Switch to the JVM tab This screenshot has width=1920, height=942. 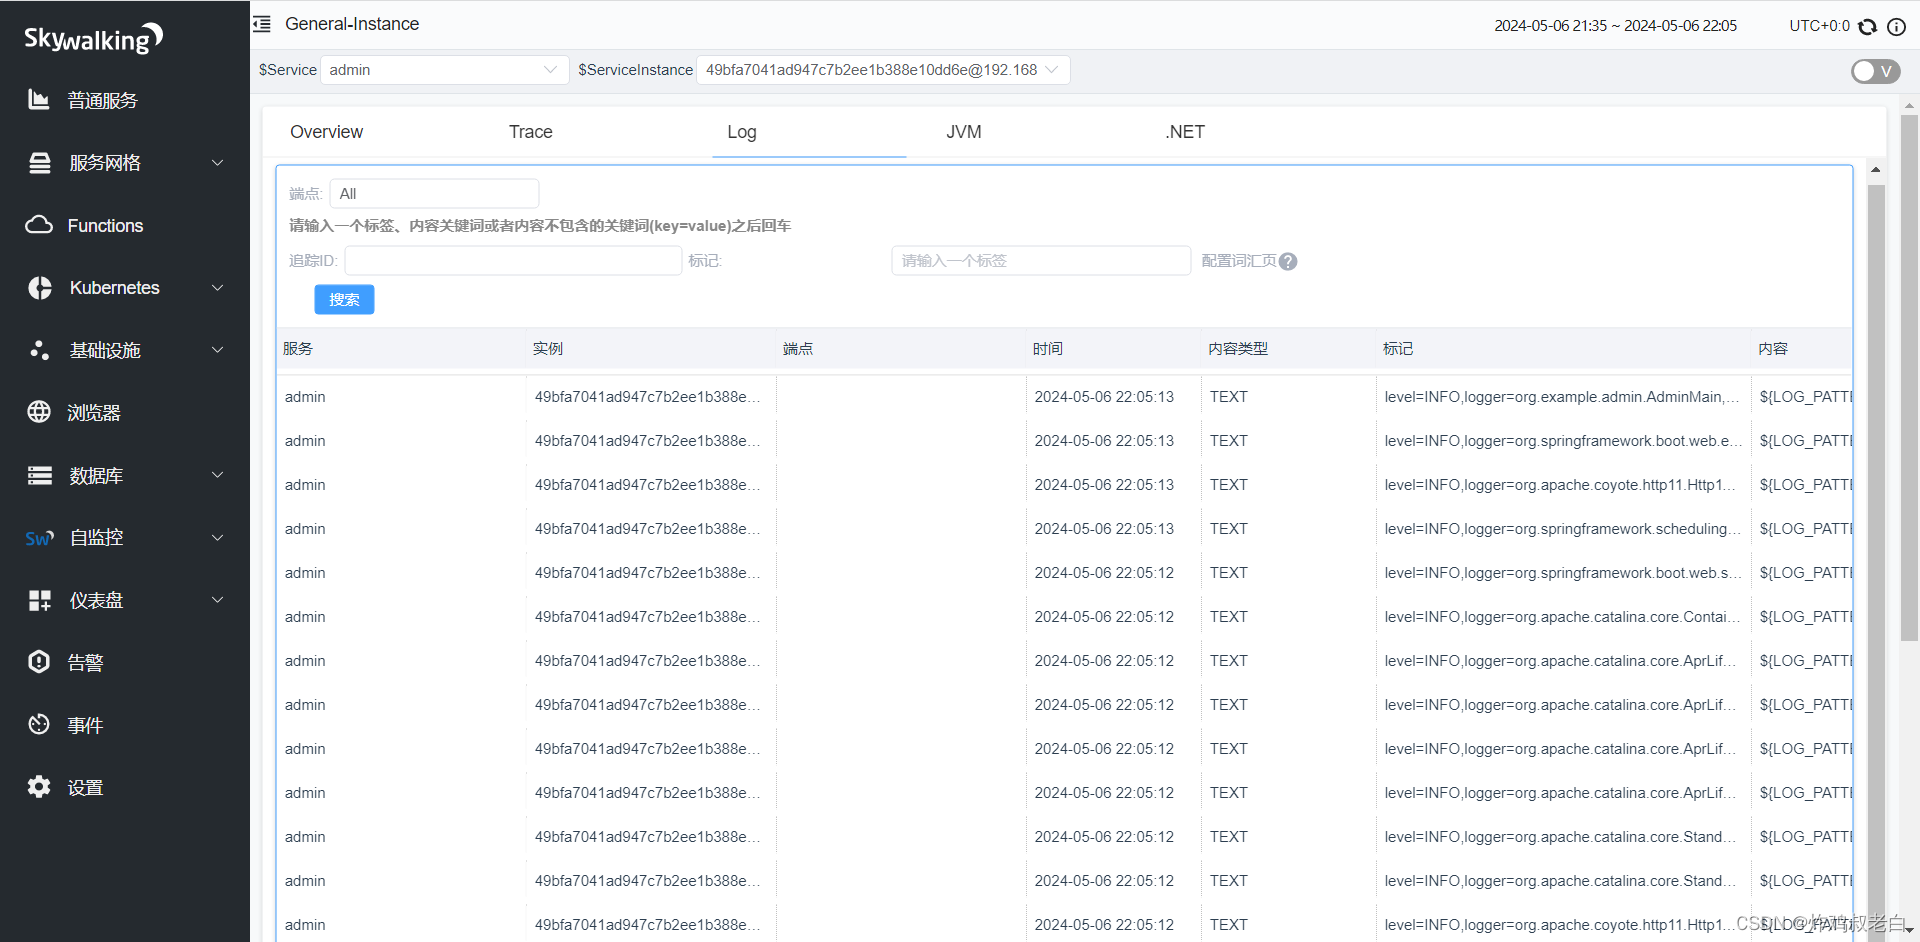[964, 132]
